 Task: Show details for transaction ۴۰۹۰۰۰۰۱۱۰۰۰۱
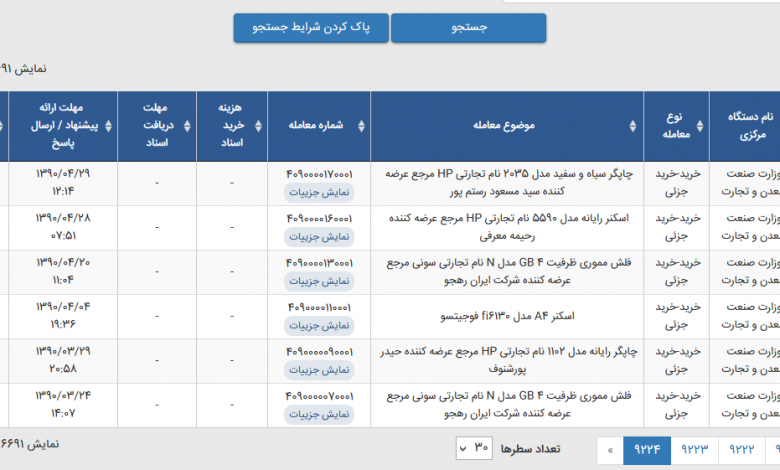click(319, 325)
